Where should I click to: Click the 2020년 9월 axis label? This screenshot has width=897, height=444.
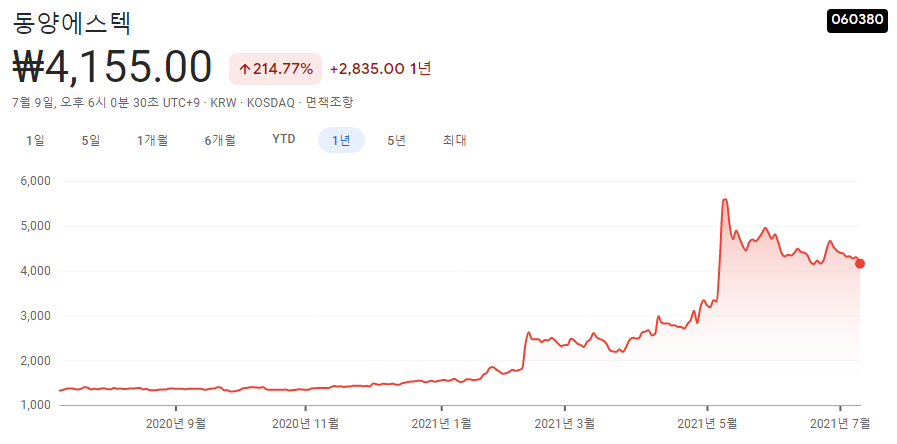(x=176, y=424)
